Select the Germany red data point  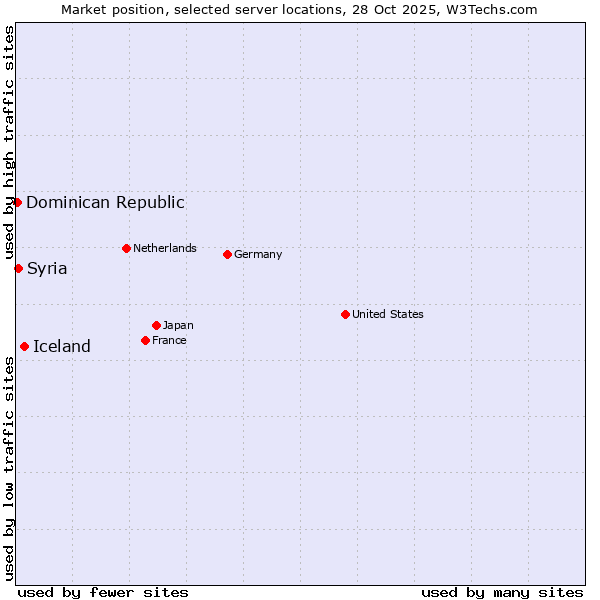tap(227, 254)
